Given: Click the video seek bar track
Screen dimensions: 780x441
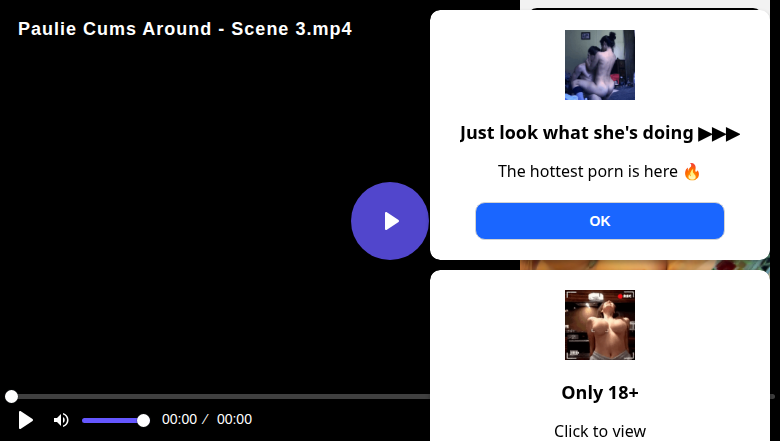Looking at the screenshot, I should tap(220, 397).
